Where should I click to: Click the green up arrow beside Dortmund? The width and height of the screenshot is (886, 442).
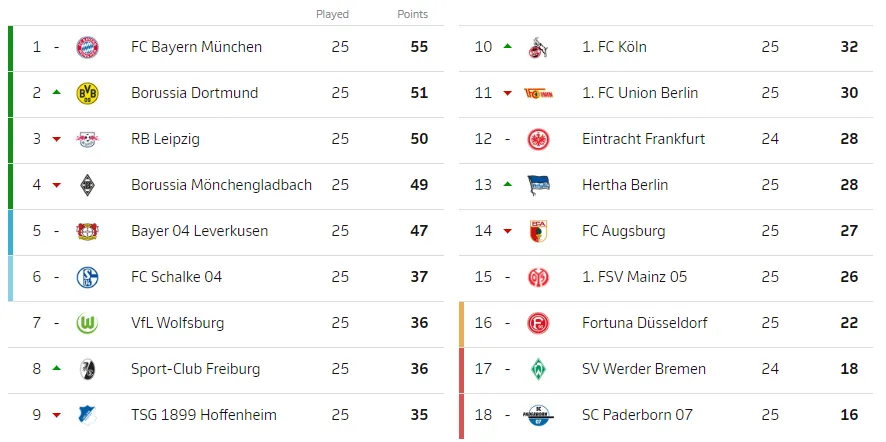pos(56,92)
